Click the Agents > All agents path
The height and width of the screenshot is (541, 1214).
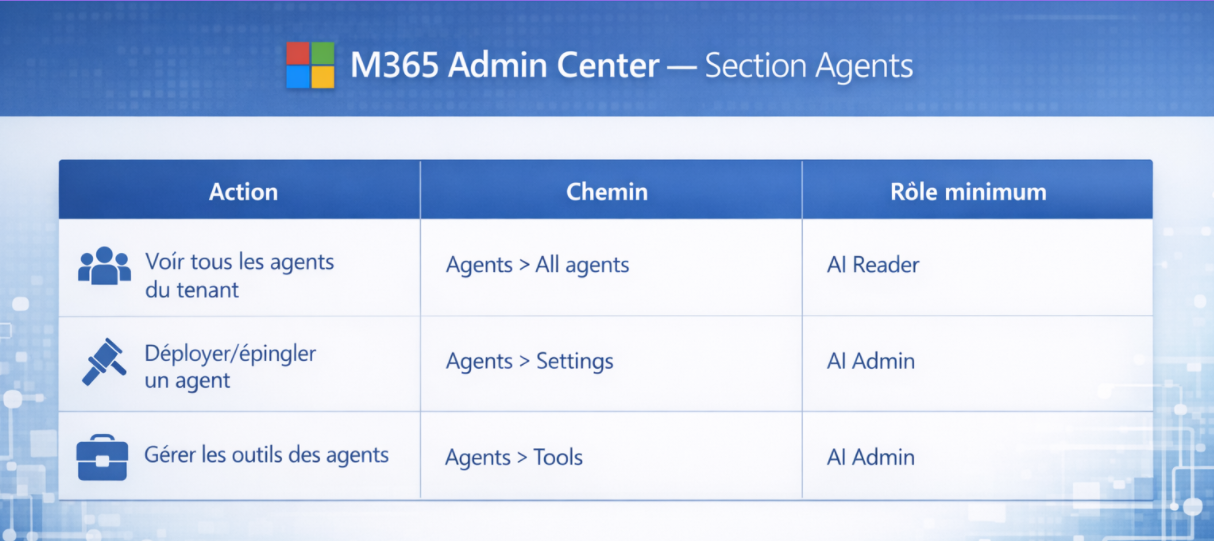click(x=537, y=265)
